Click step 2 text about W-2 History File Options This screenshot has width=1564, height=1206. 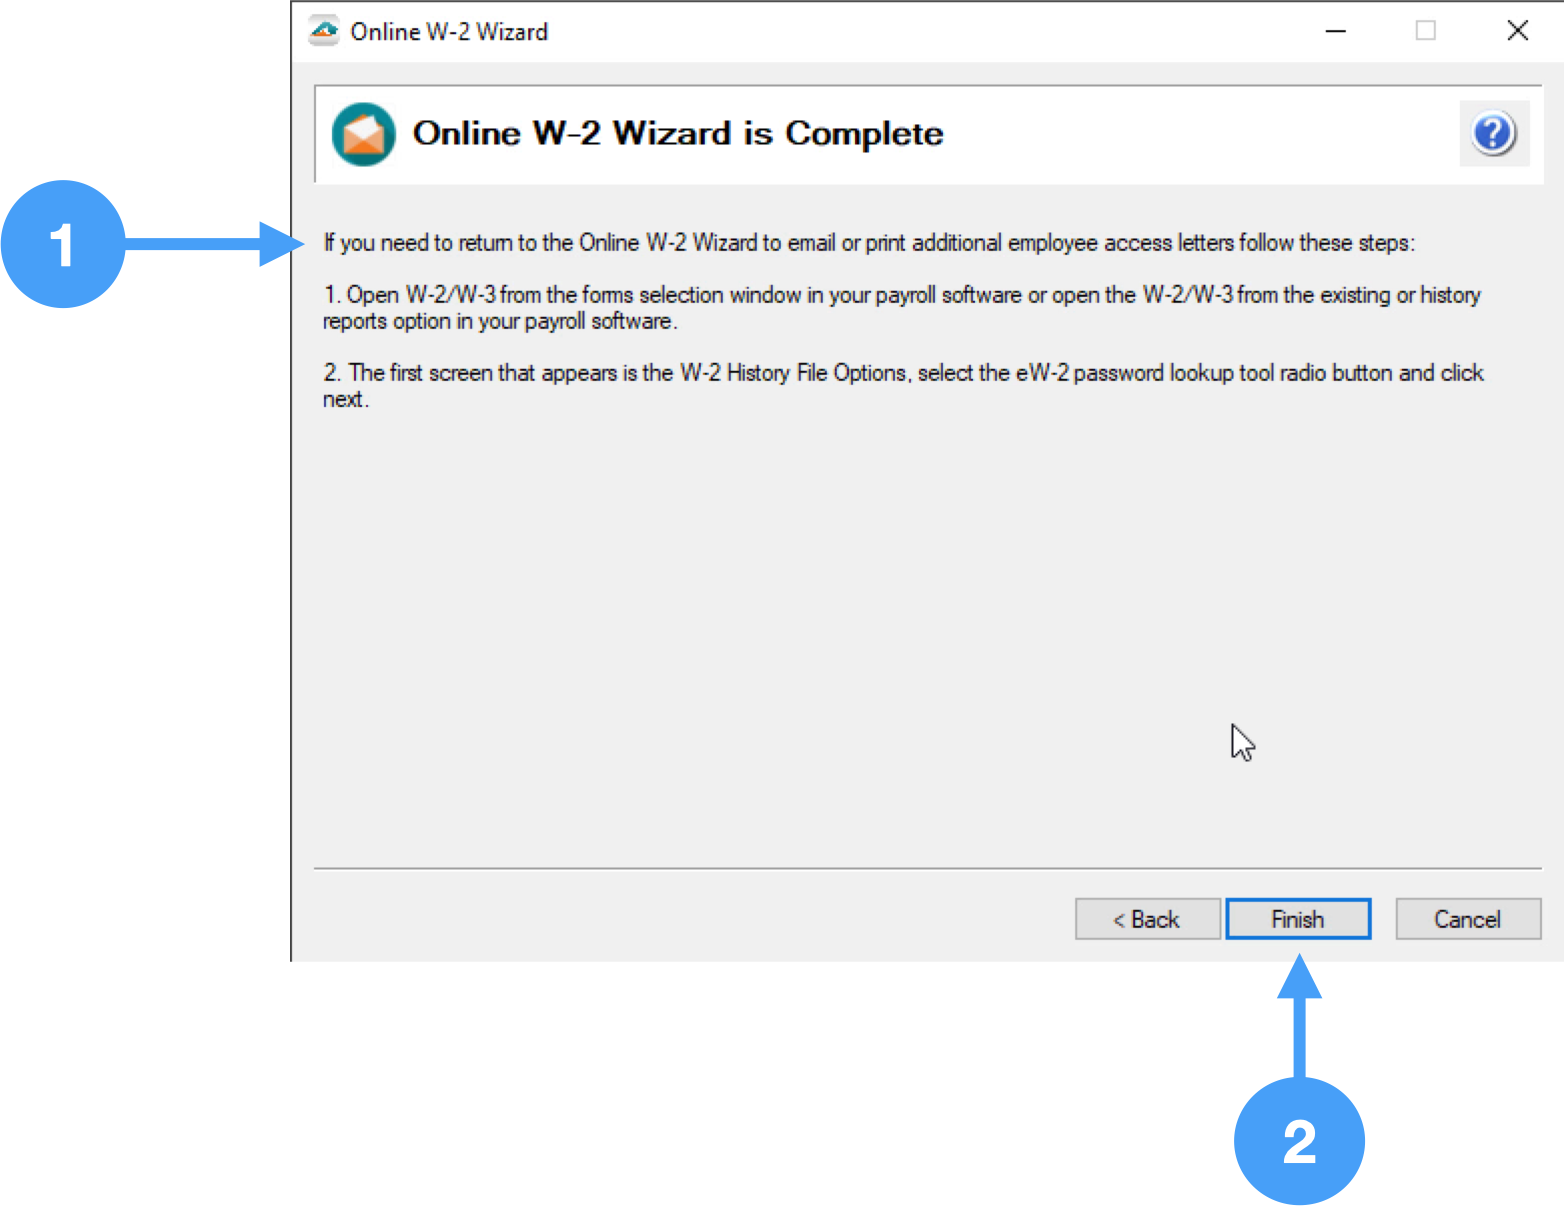(x=902, y=385)
